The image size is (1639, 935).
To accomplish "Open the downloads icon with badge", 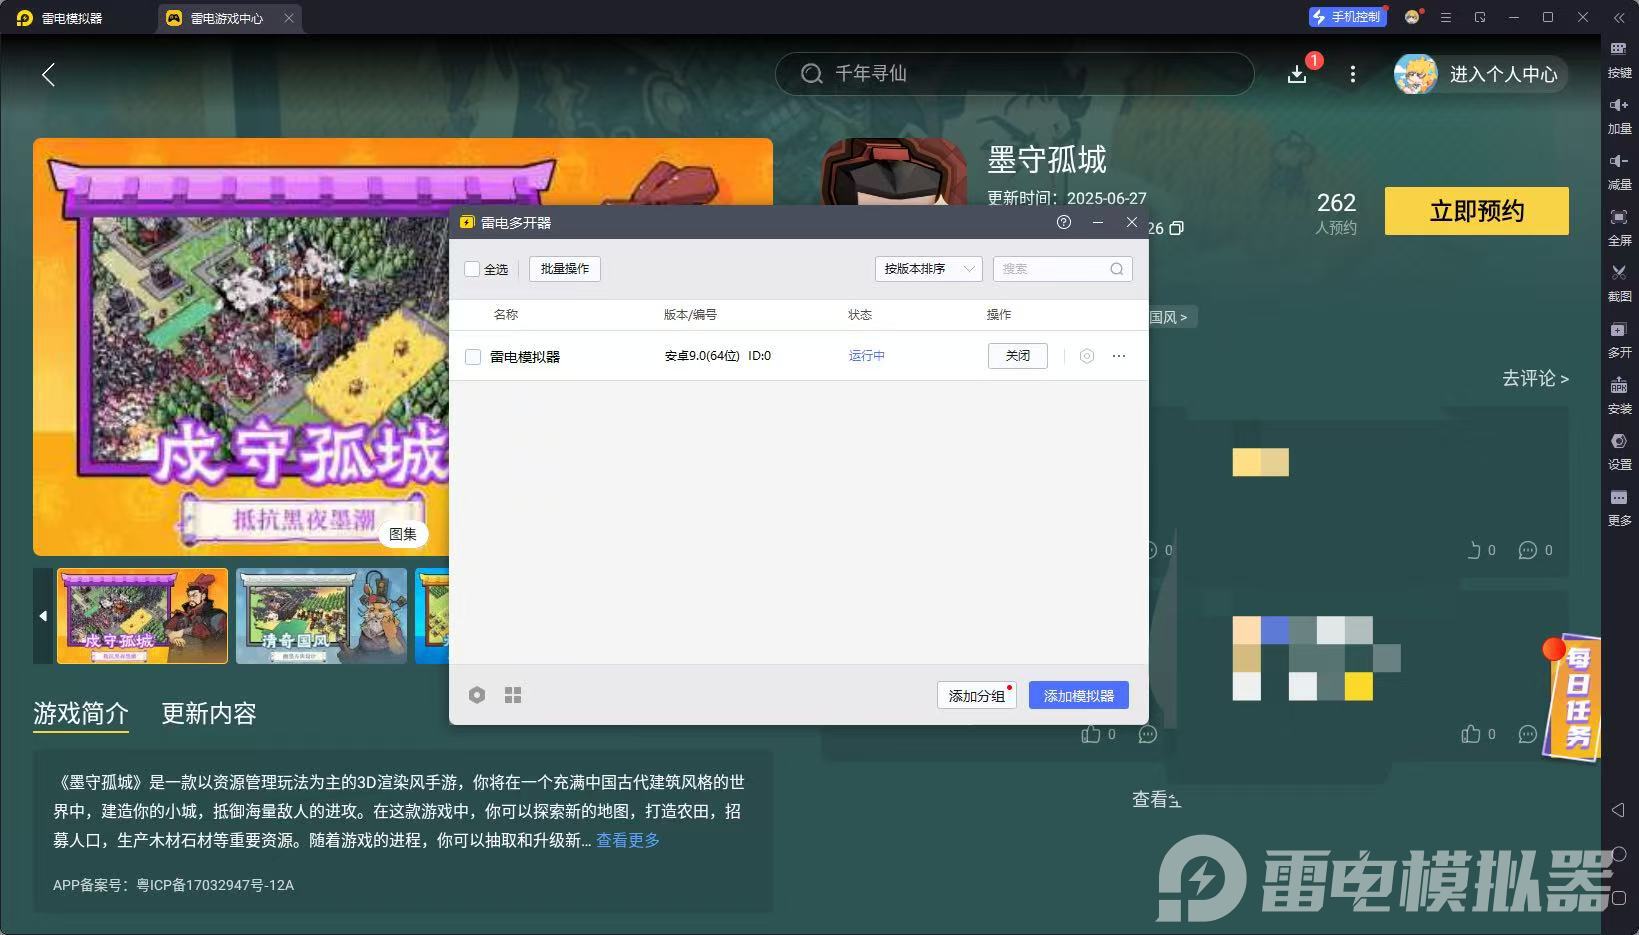I will coord(1297,74).
